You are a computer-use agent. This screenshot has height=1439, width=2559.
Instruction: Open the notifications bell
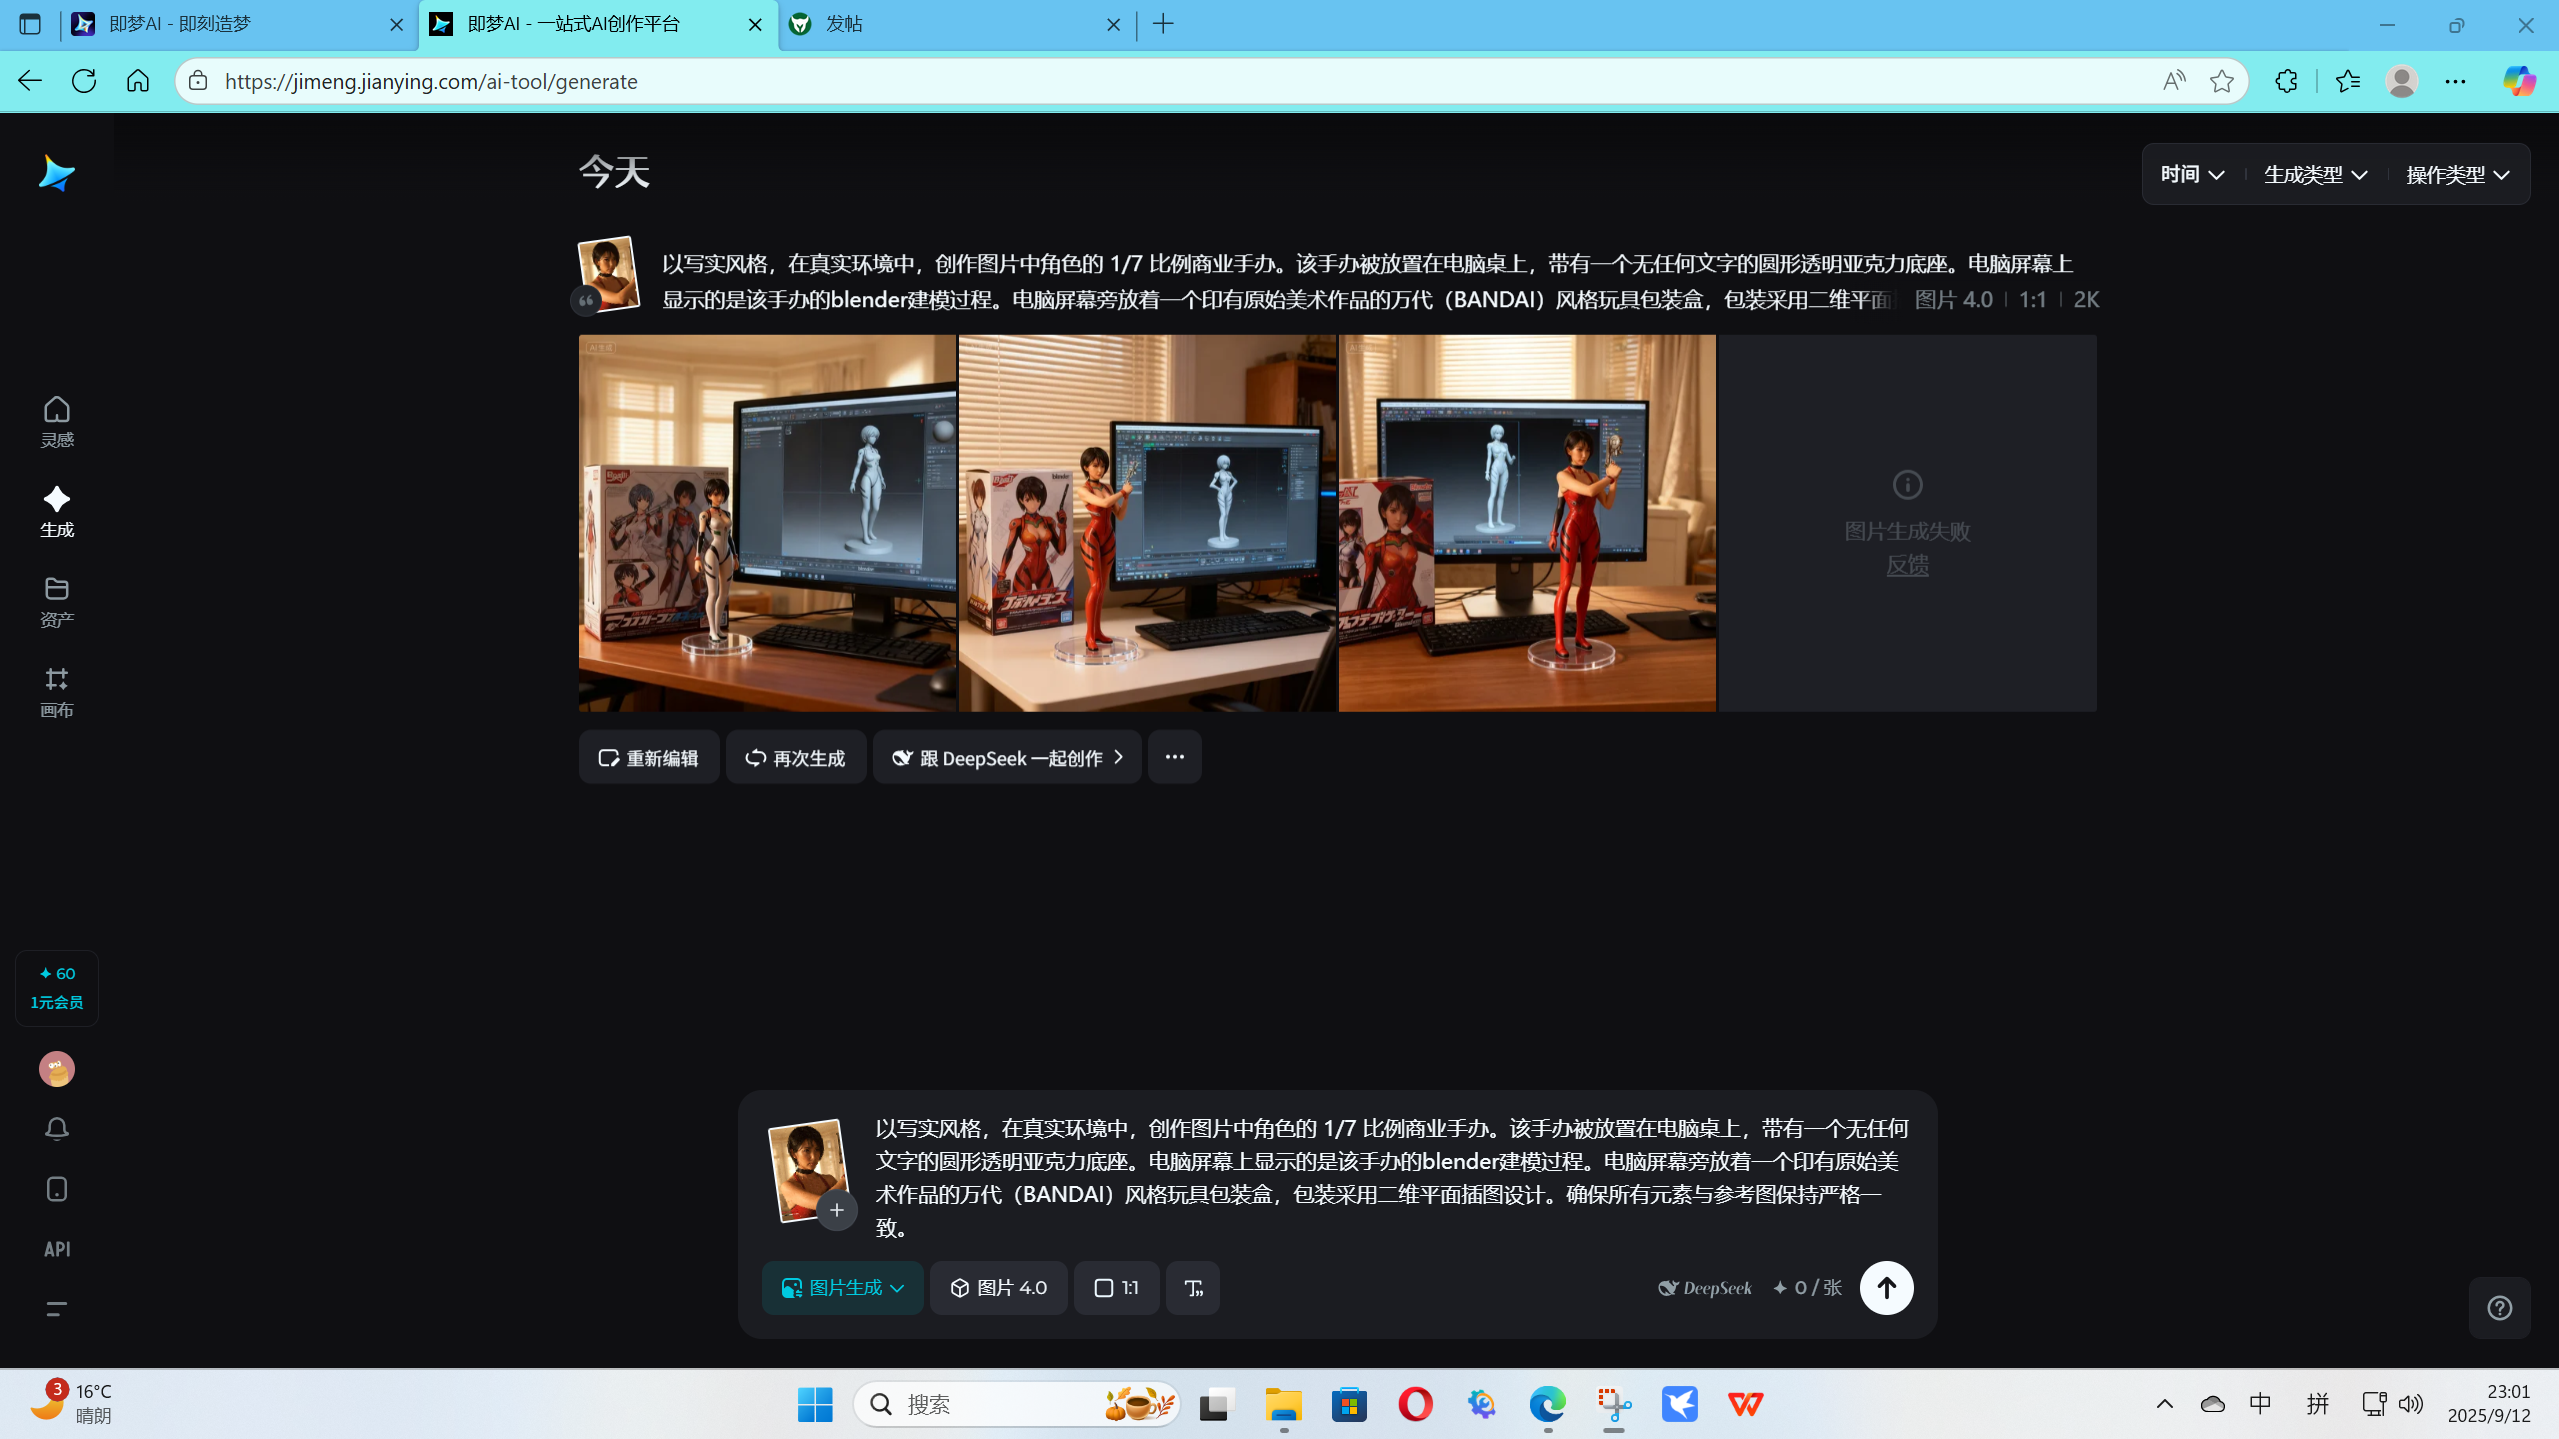pyautogui.click(x=57, y=1129)
